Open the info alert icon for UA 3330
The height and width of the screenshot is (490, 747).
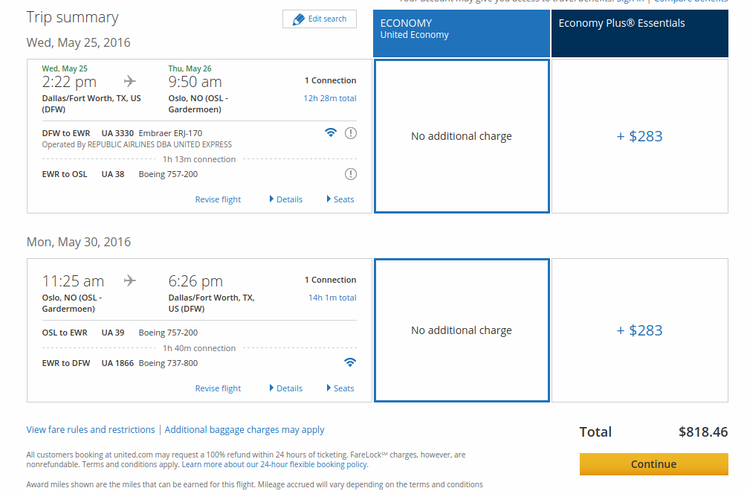coord(351,133)
